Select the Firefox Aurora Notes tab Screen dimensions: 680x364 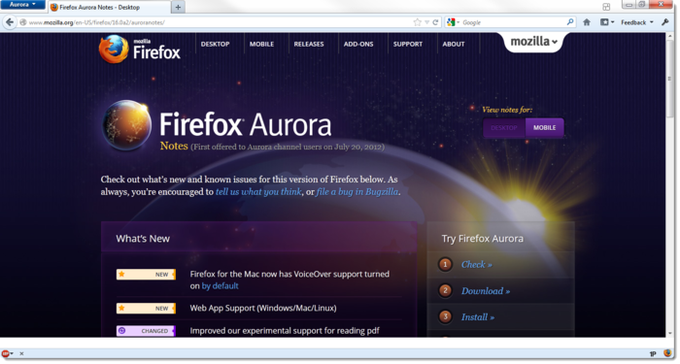point(109,7)
